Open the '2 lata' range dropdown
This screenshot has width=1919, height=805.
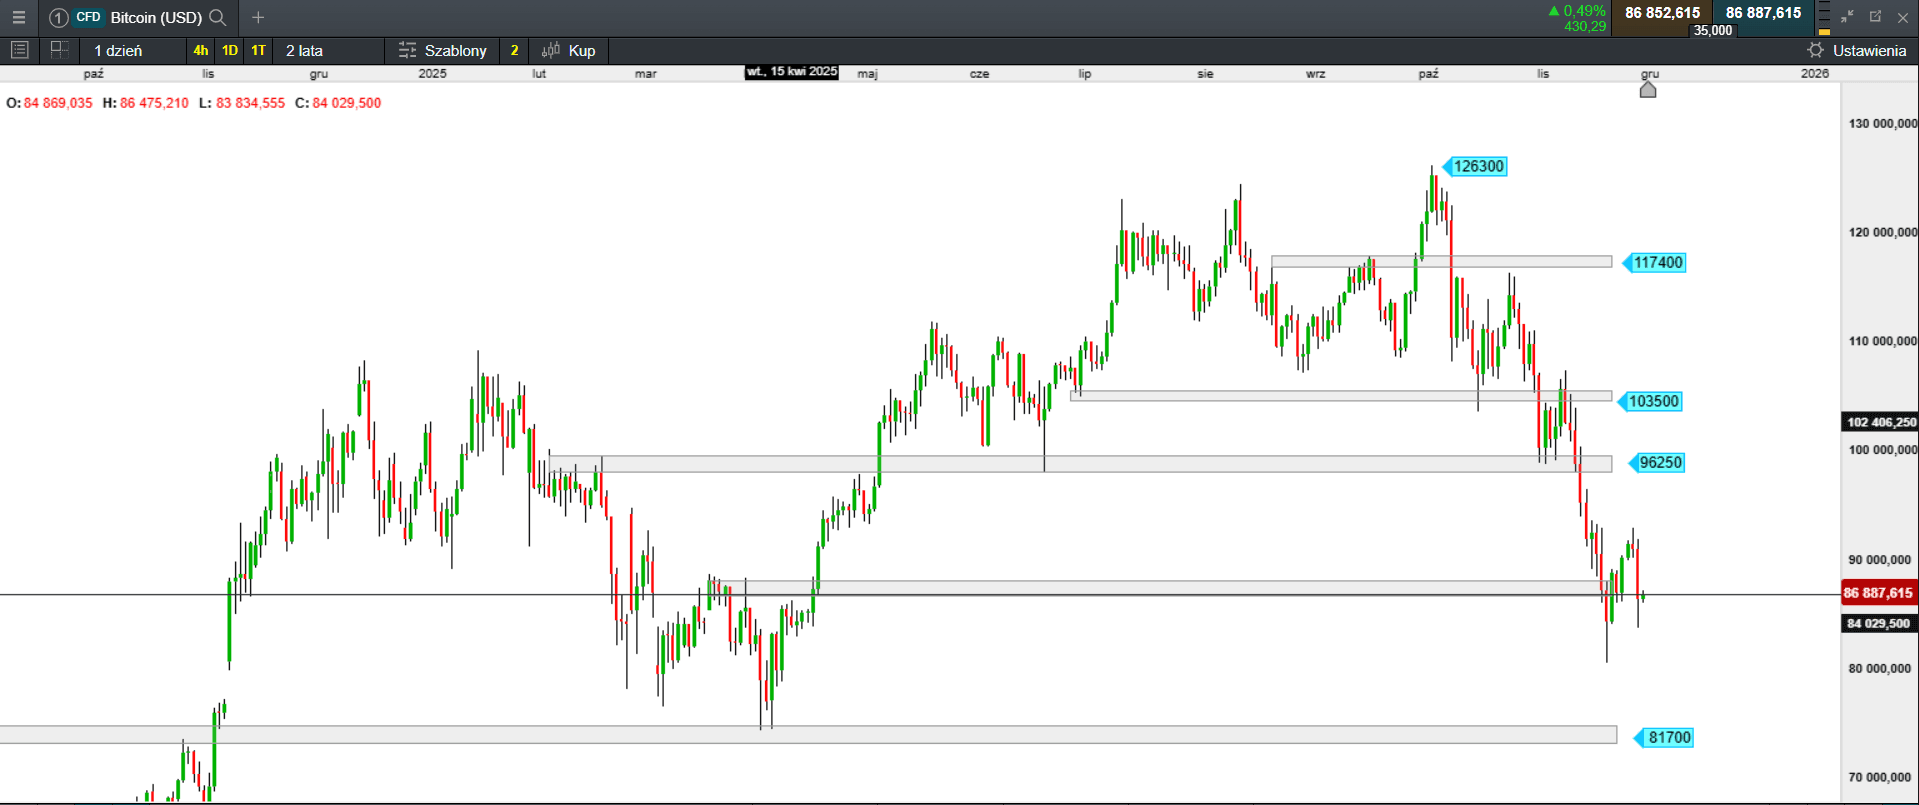(x=304, y=50)
